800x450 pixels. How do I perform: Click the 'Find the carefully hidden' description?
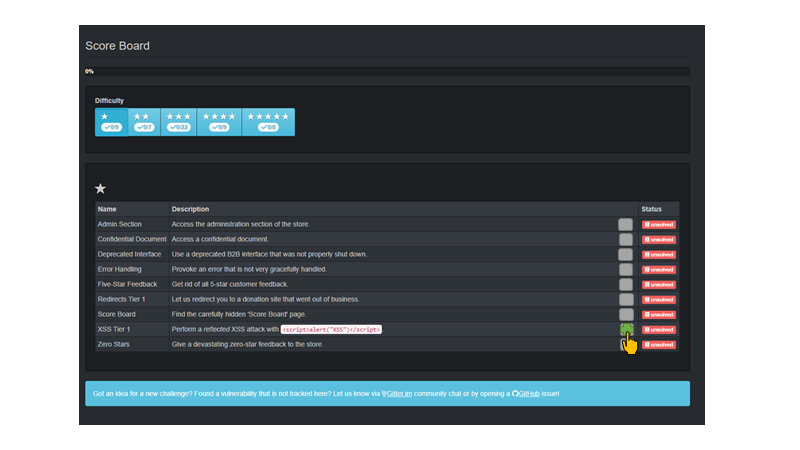coord(239,314)
